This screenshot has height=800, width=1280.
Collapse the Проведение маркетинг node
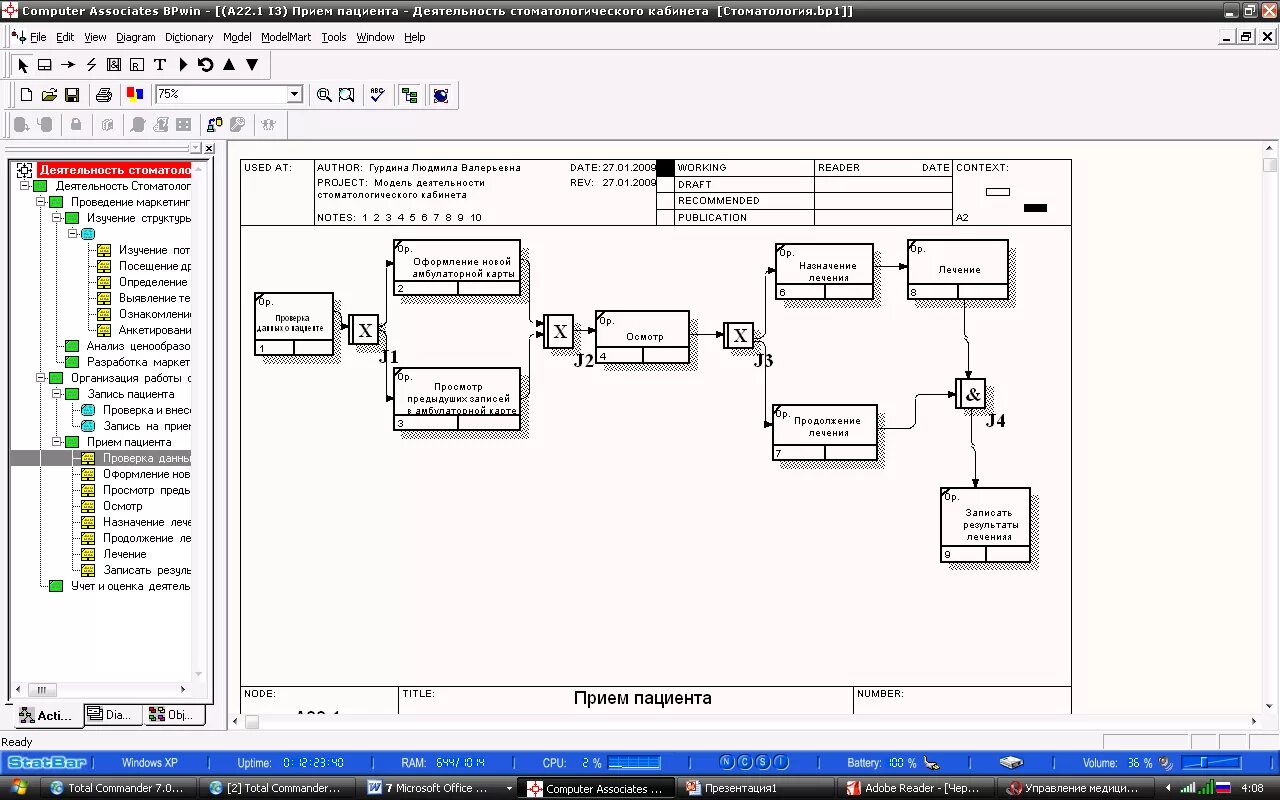point(40,202)
